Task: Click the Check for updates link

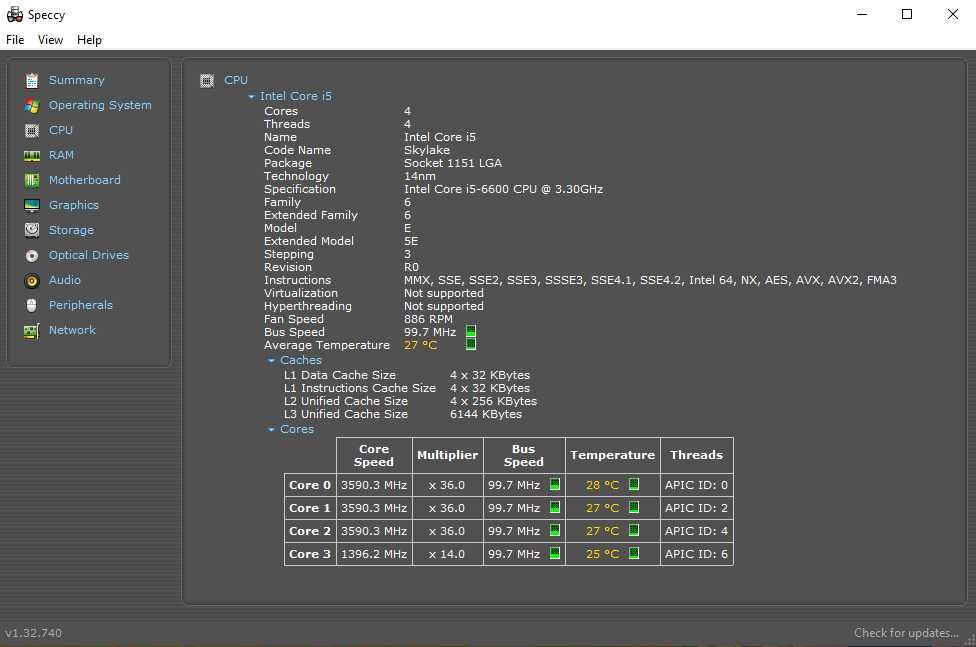Action: pyautogui.click(x=906, y=633)
